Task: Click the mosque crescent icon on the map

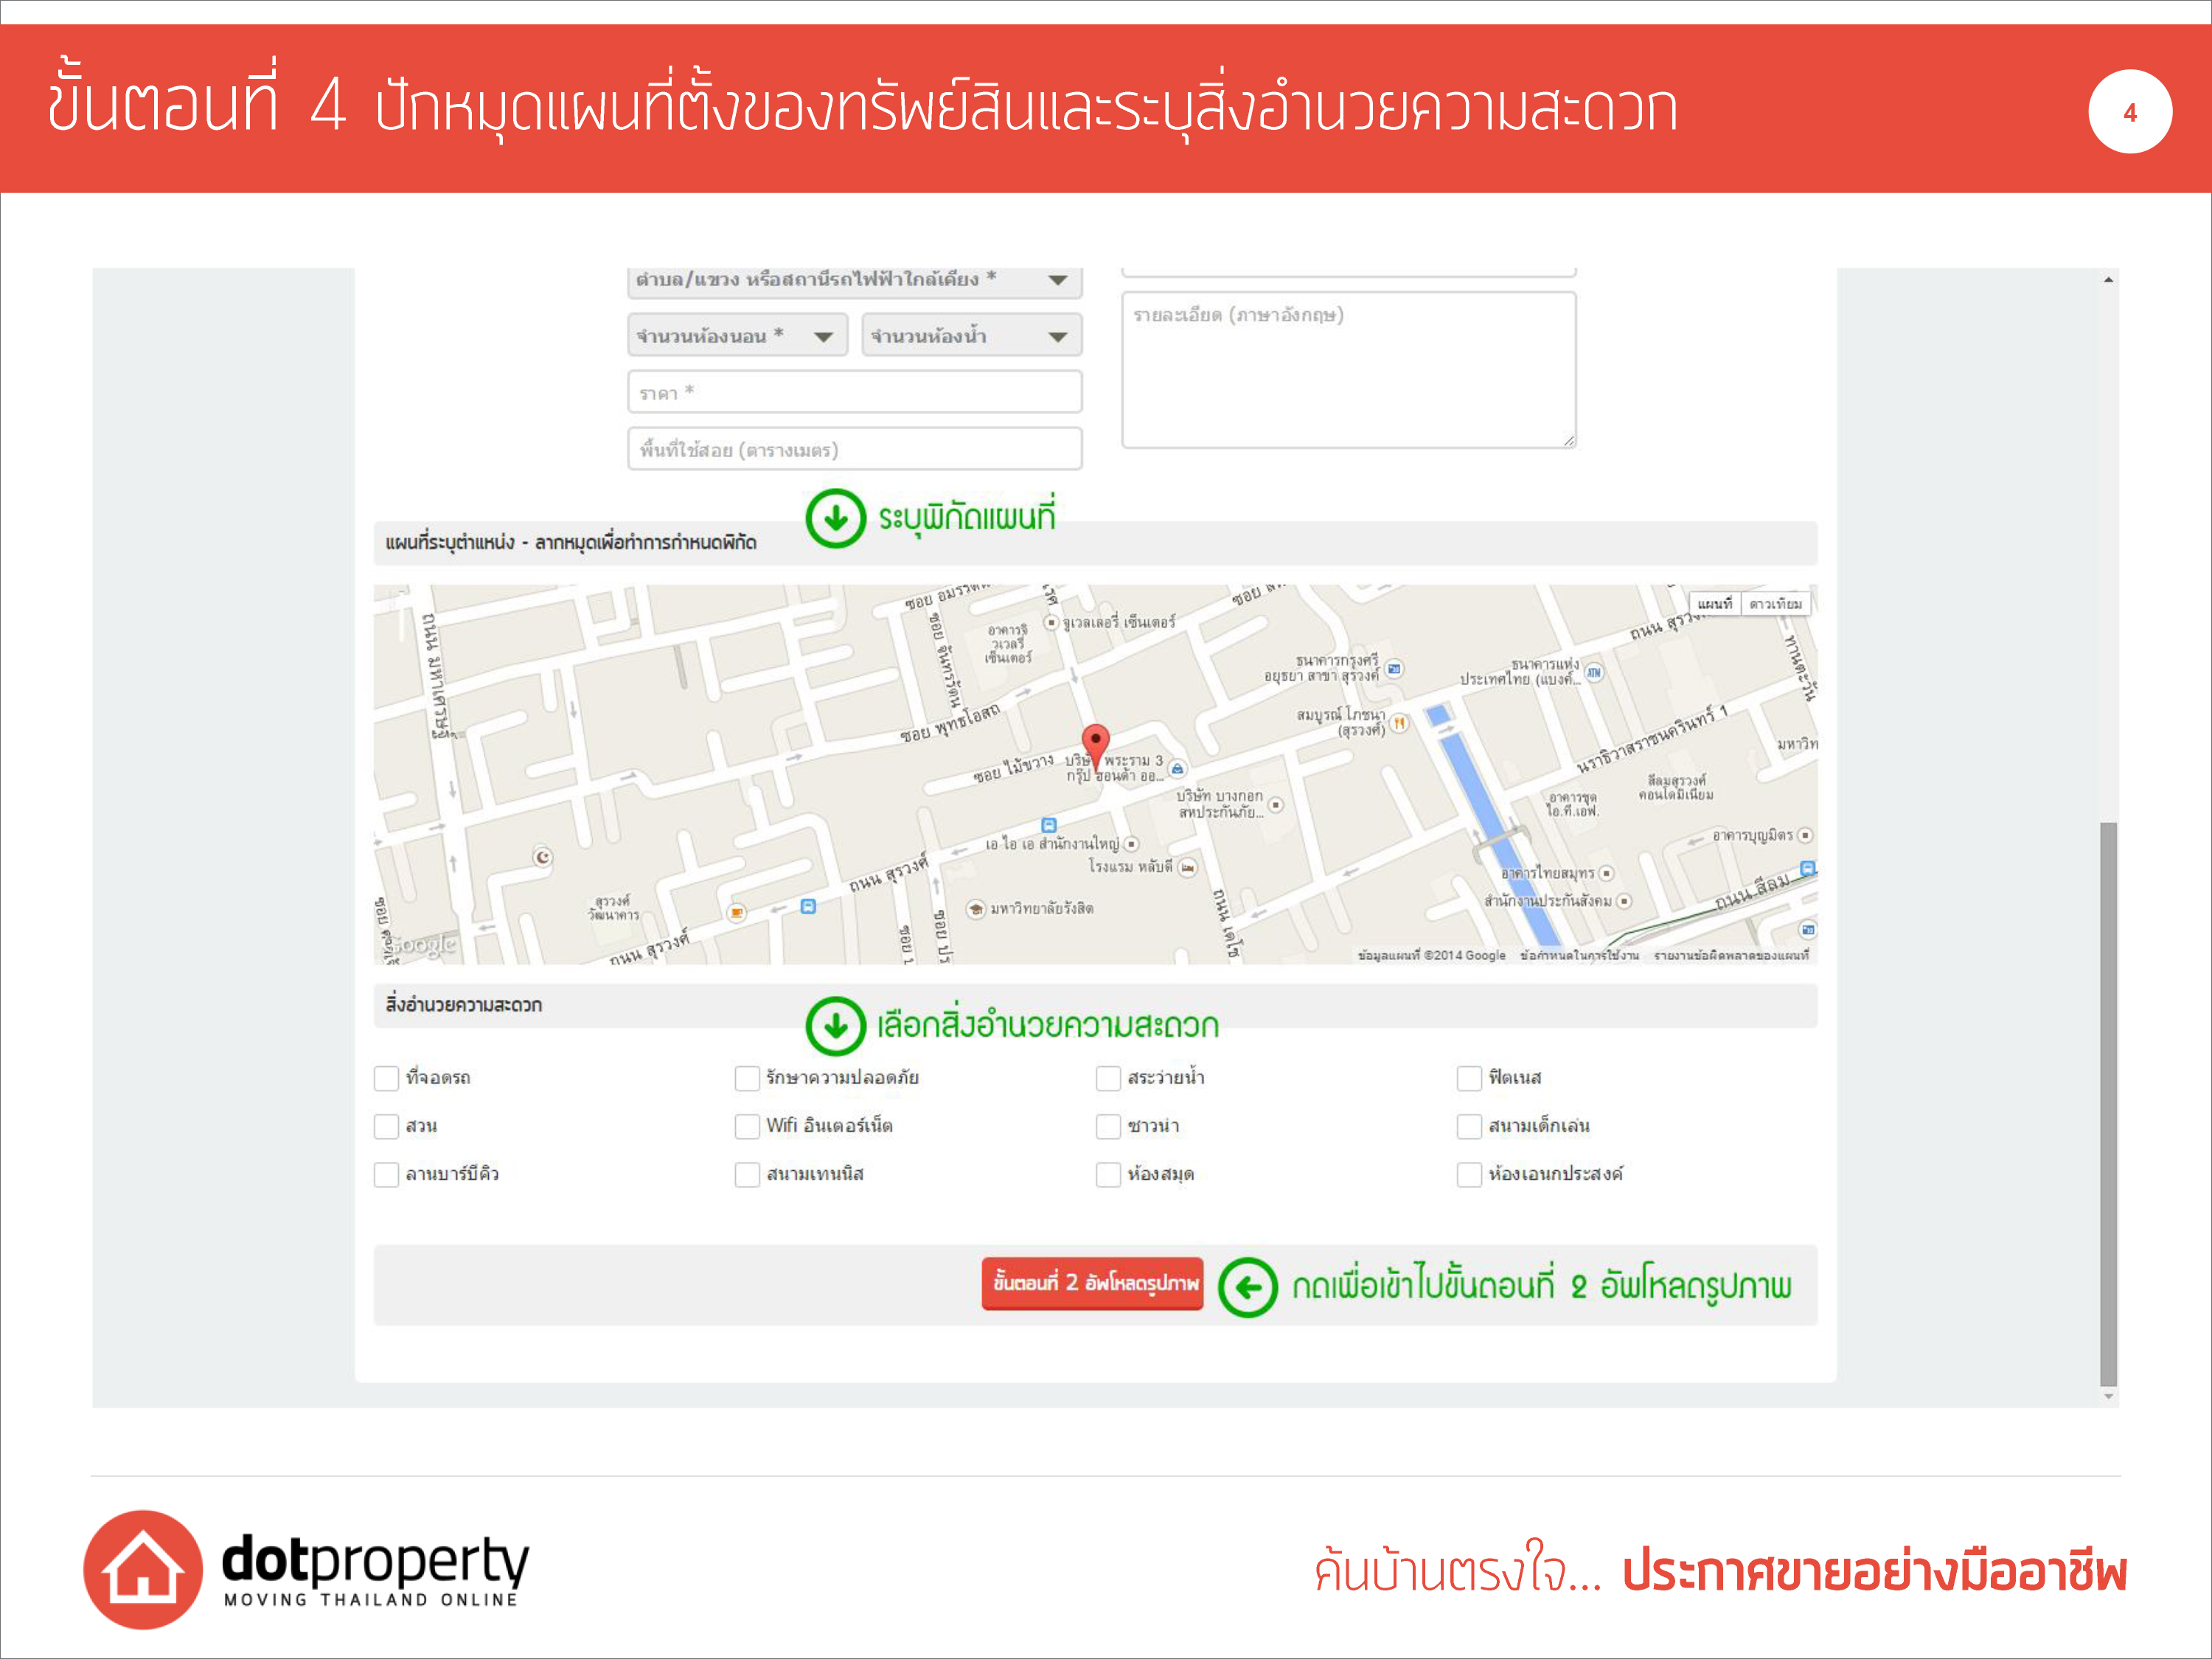Action: point(542,857)
